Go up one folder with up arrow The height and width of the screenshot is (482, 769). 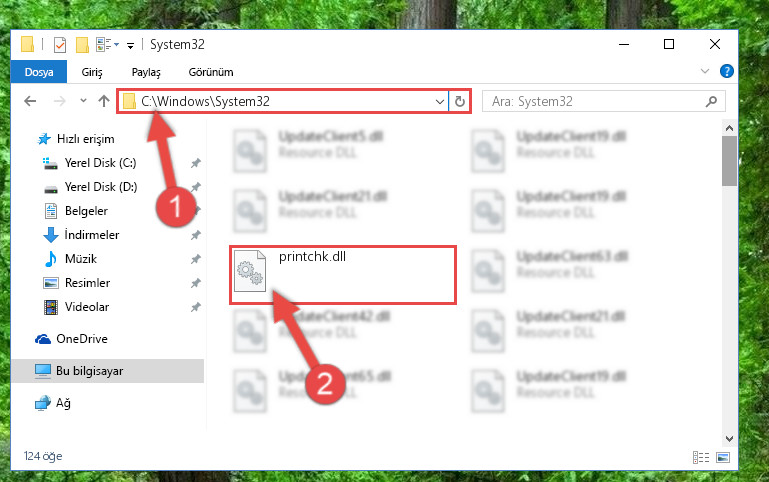pyautogui.click(x=103, y=101)
